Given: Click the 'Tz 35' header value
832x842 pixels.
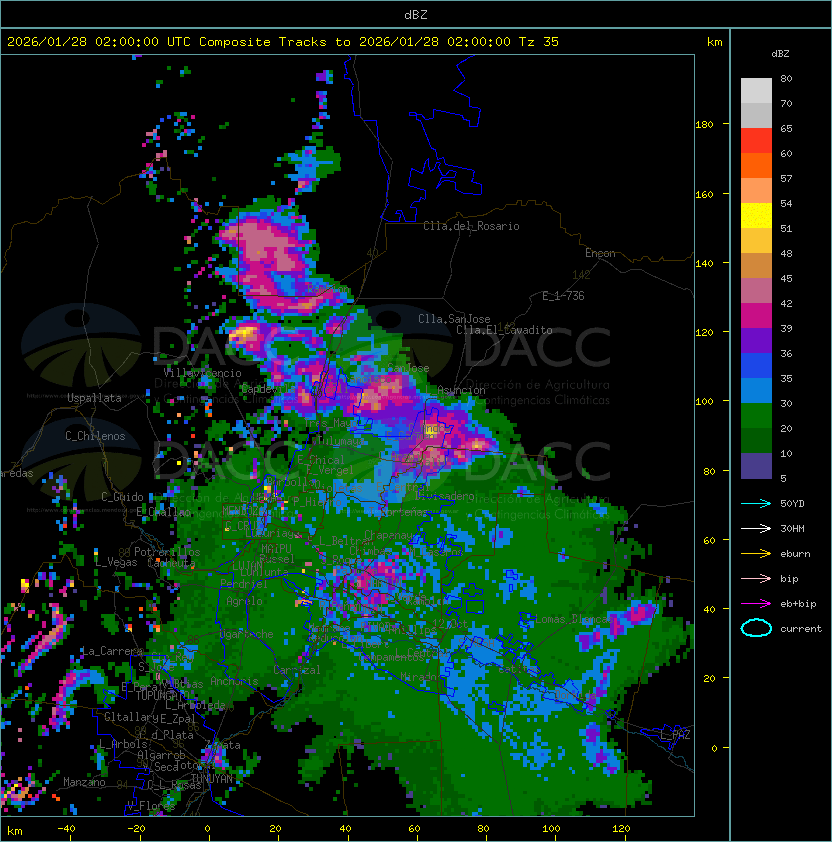Looking at the screenshot, I should coord(539,42).
